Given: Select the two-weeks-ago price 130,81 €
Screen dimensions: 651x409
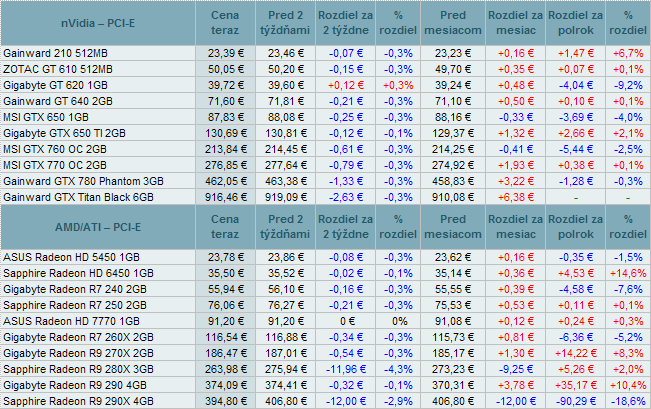Looking at the screenshot, I should 286,133.
